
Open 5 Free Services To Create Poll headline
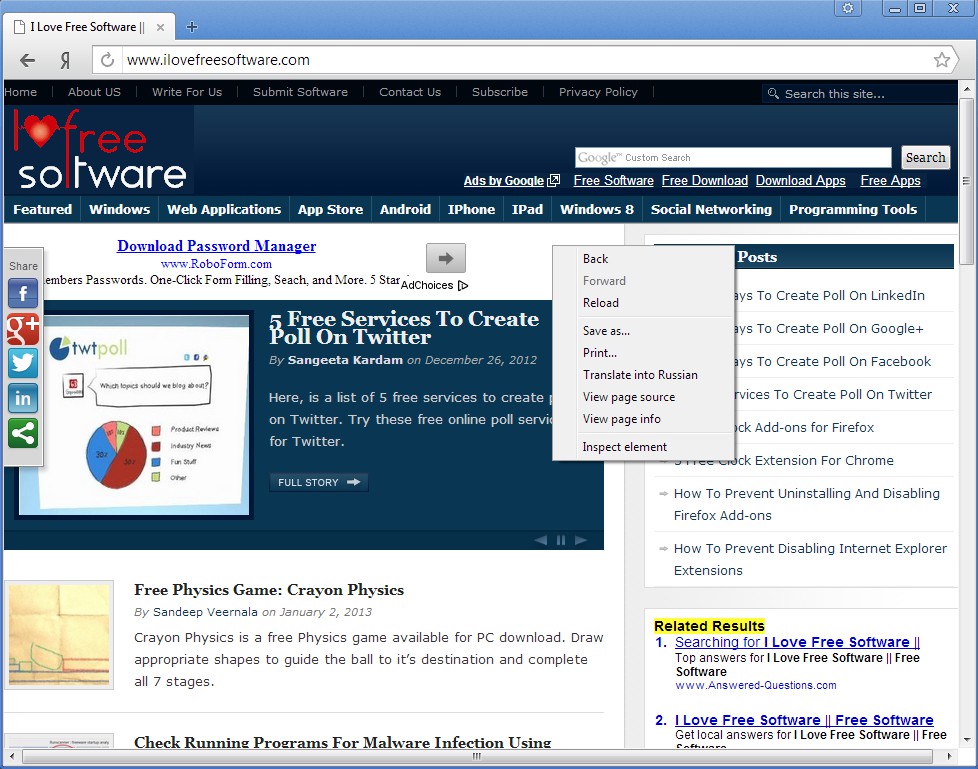[x=404, y=327]
